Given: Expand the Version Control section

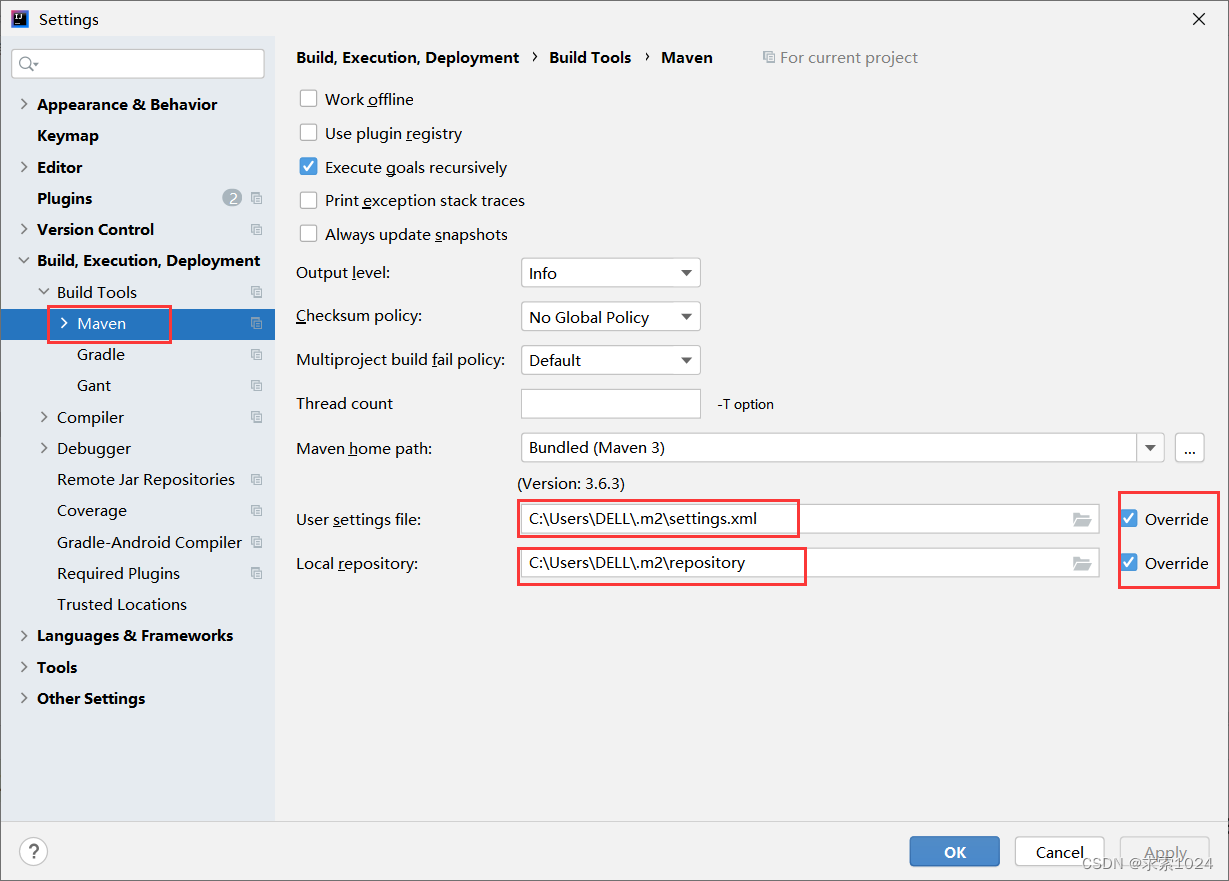Looking at the screenshot, I should point(24,229).
